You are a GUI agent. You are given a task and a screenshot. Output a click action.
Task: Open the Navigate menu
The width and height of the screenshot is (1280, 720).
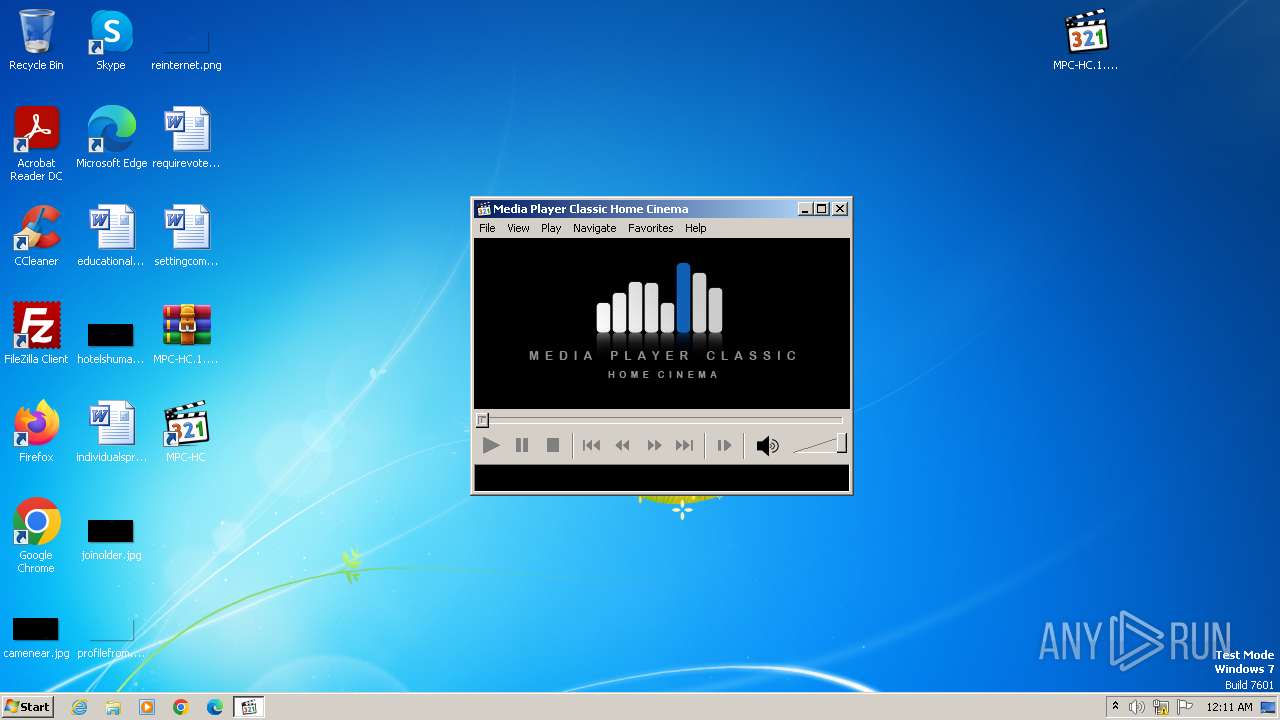pos(594,228)
